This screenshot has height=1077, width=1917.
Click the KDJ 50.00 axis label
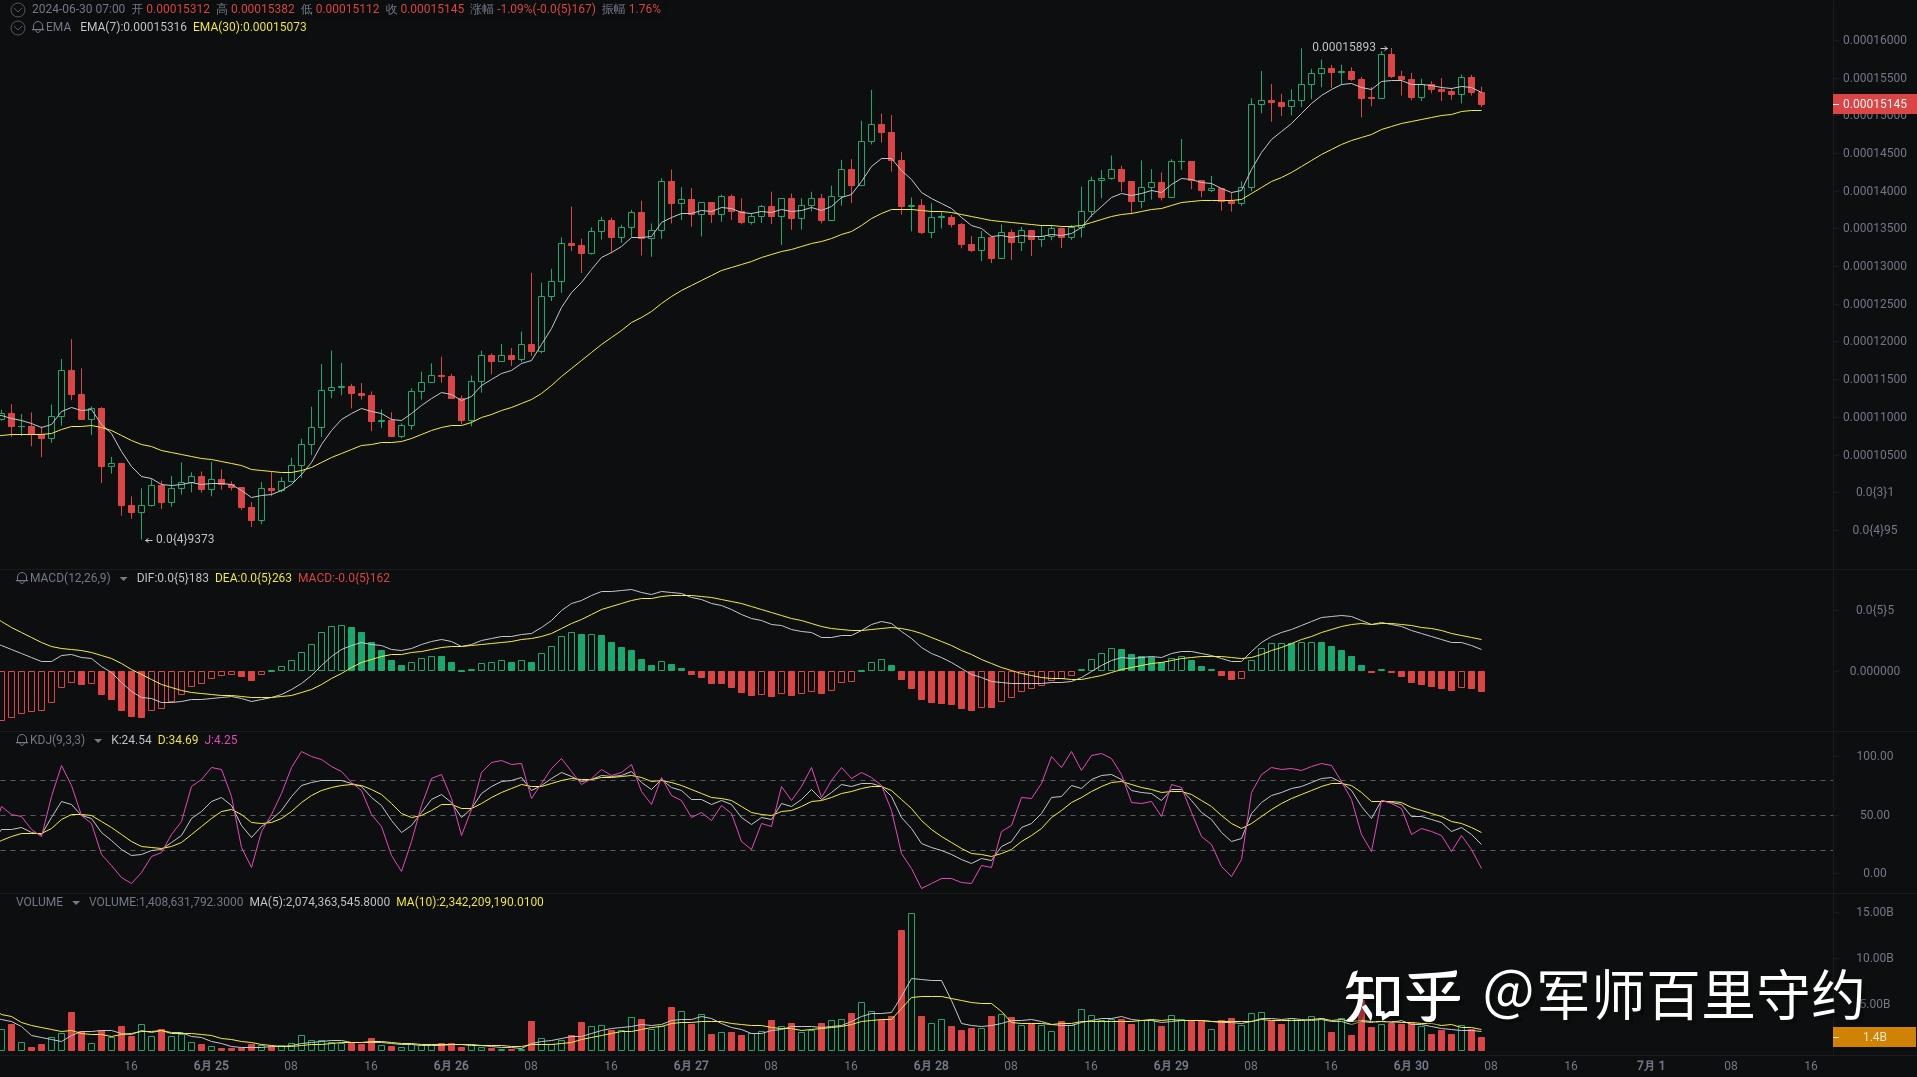coord(1874,815)
